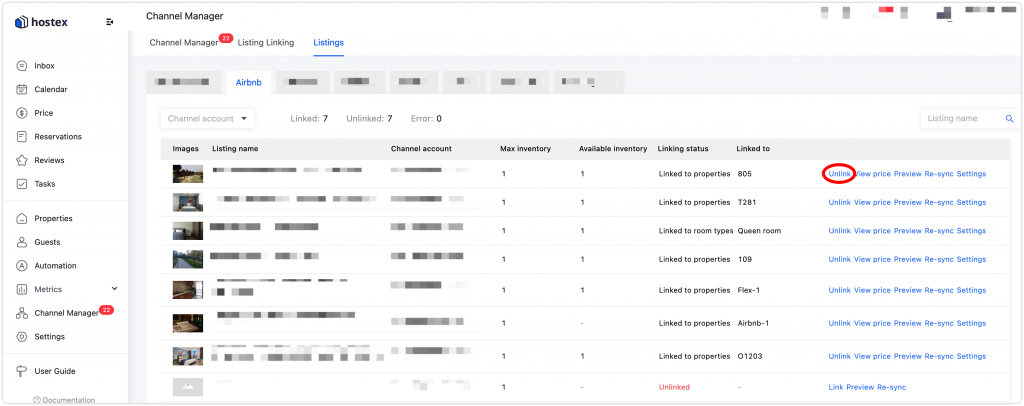Switch to the Channel Manager tab
This screenshot has width=1024, height=406.
coord(184,42)
